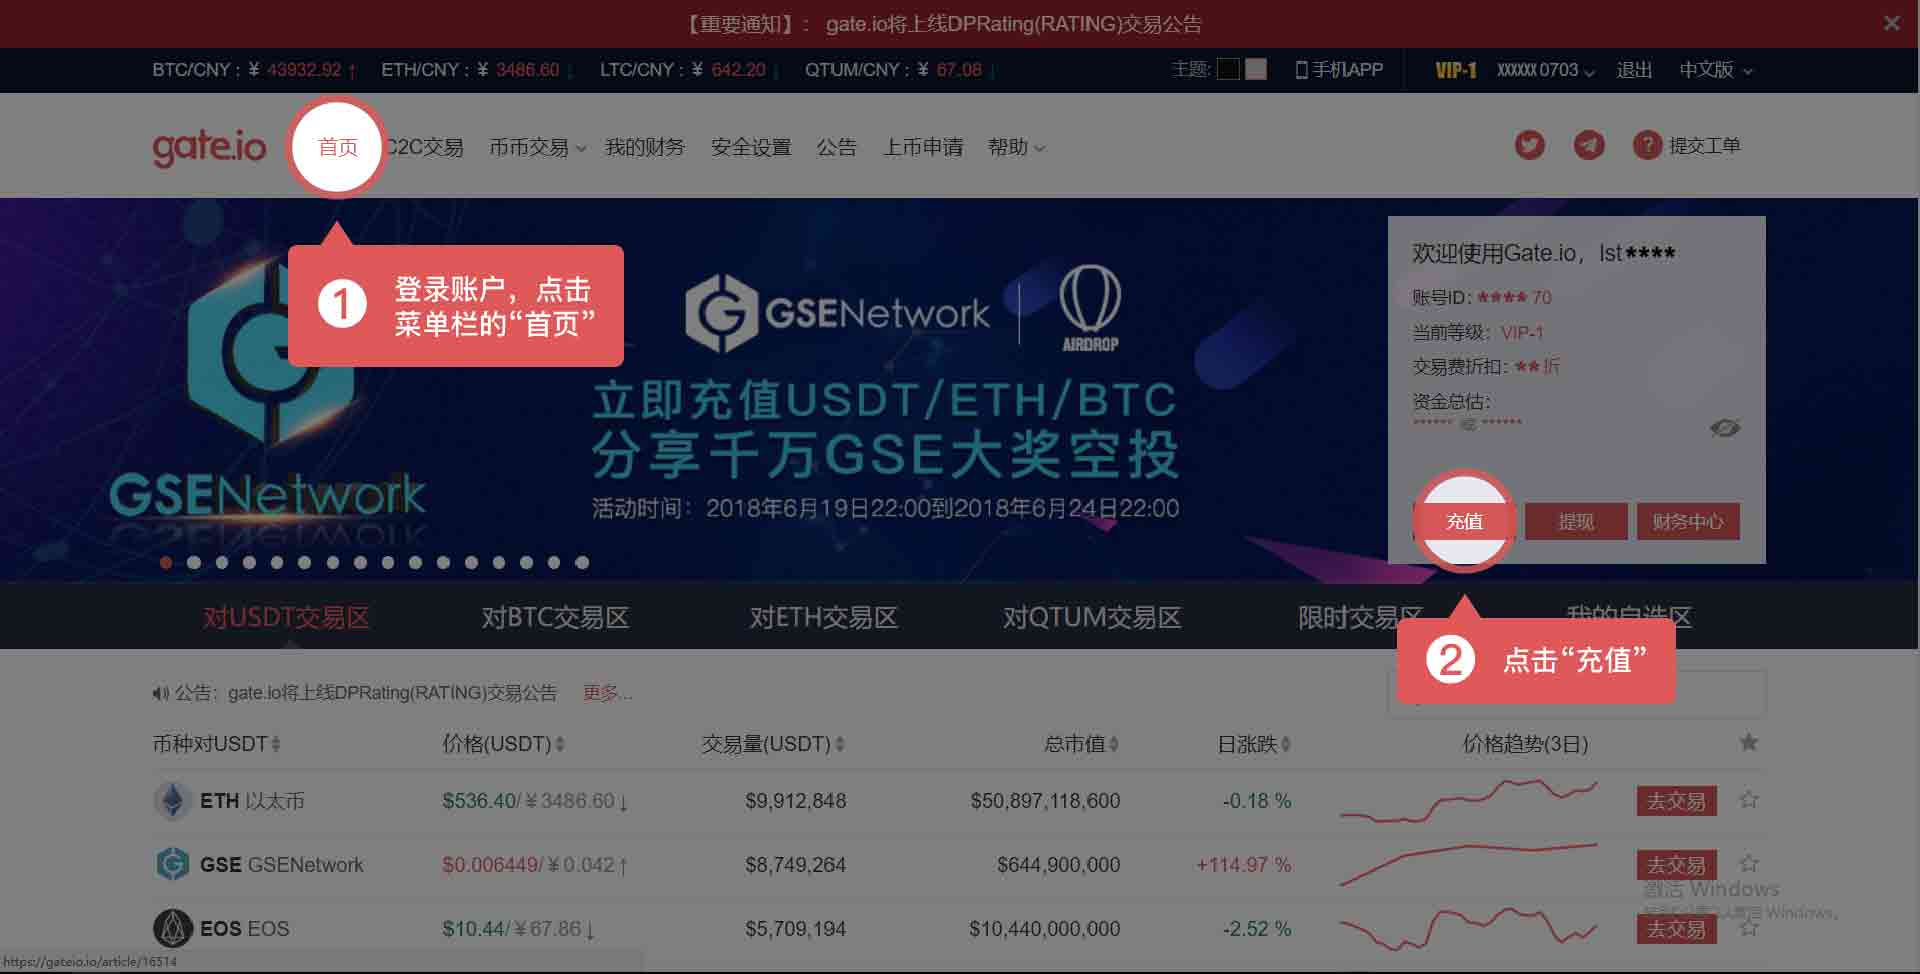Screen dimensions: 1920x974
Task: Favorite GSE with its star icon
Action: 1749,863
